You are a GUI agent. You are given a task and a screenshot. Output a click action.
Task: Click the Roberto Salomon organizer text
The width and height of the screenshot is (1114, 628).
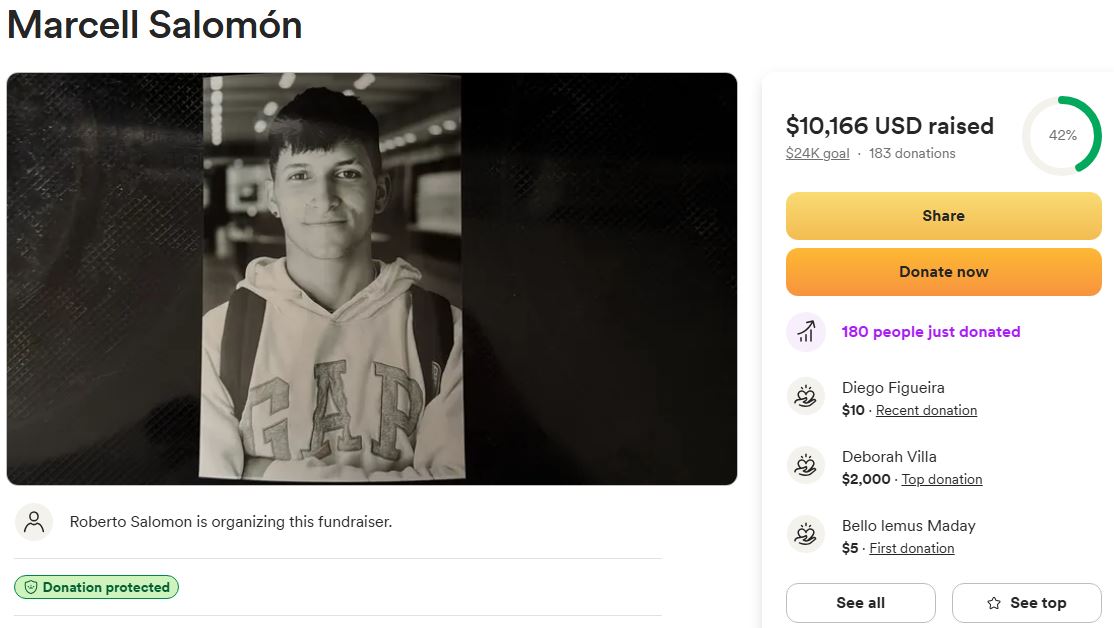point(230,522)
